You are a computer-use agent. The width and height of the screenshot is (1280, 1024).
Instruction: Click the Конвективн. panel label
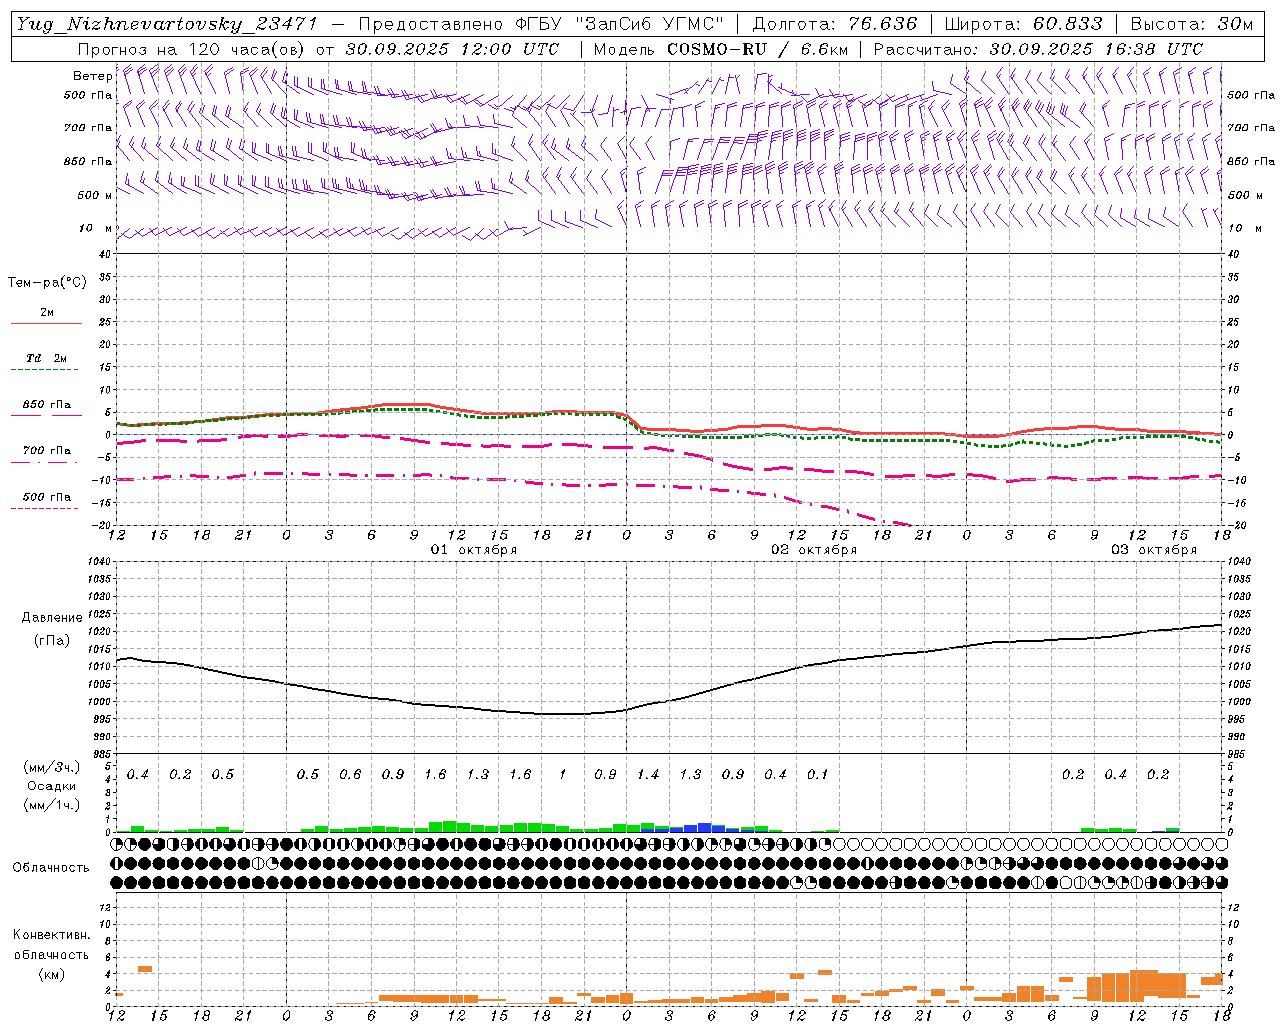point(52,935)
